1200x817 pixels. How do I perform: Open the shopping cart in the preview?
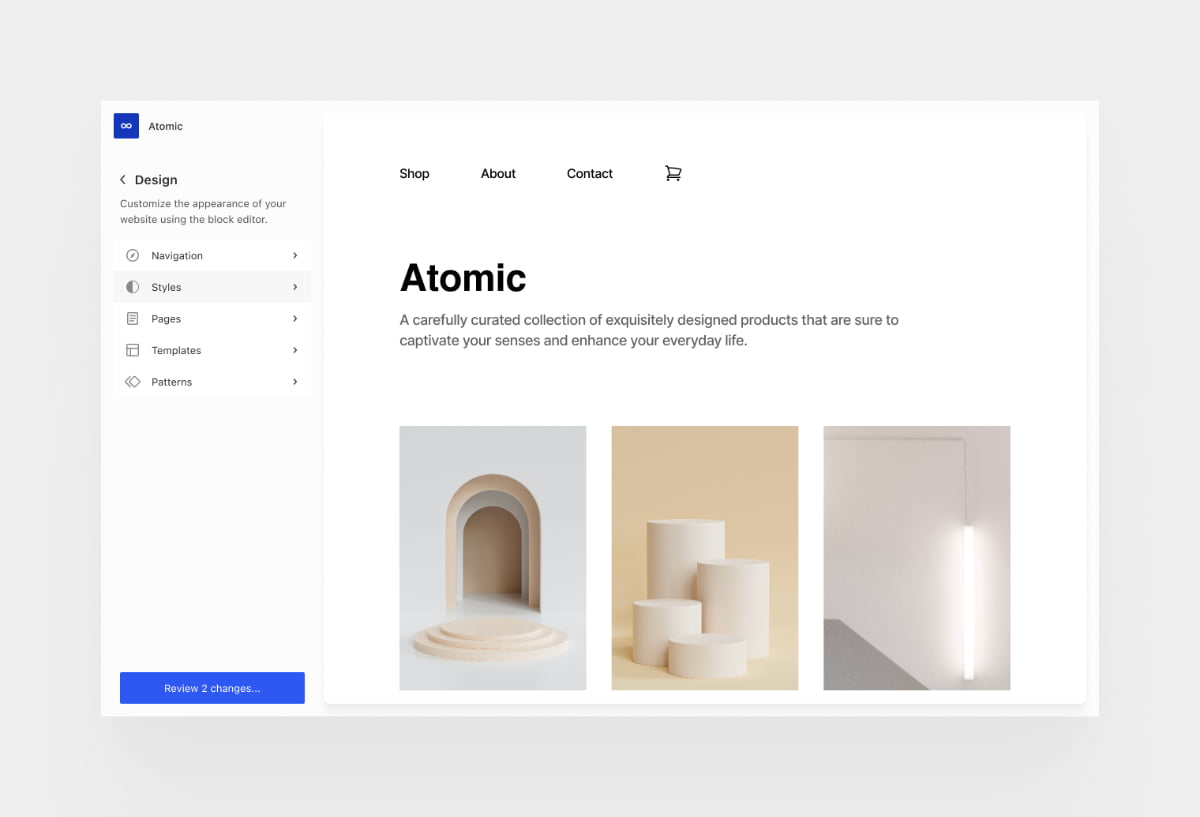pos(673,172)
